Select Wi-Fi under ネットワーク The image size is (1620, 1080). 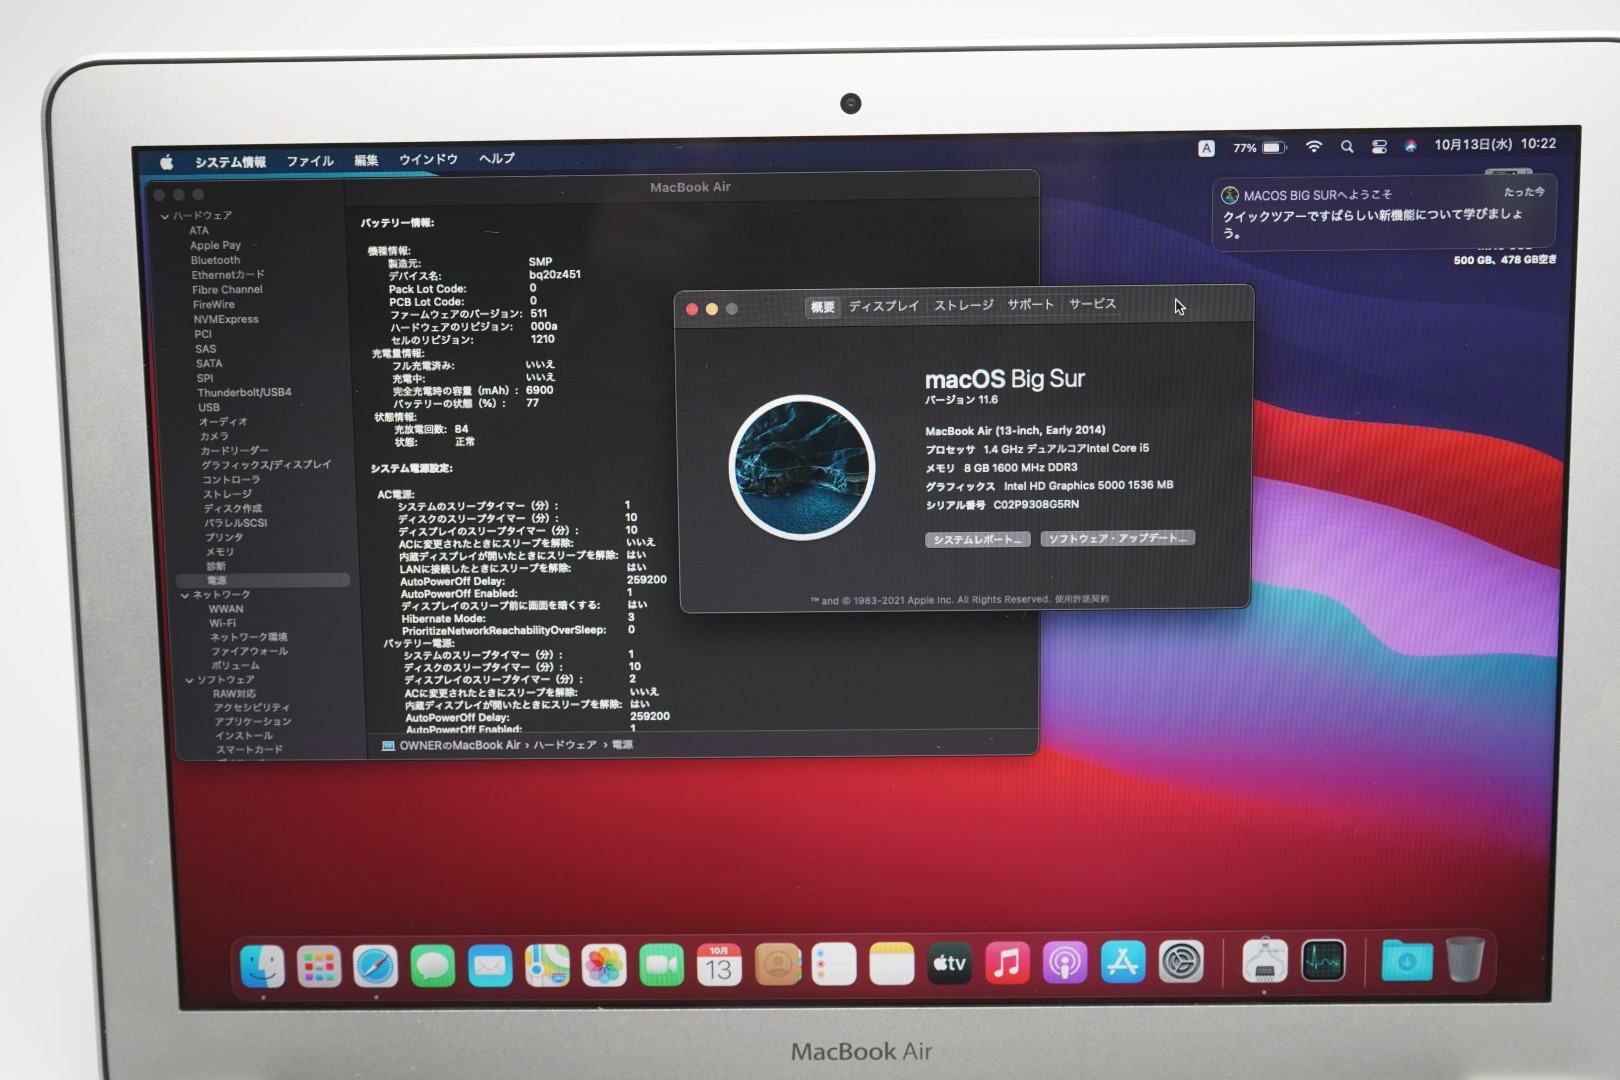point(222,623)
